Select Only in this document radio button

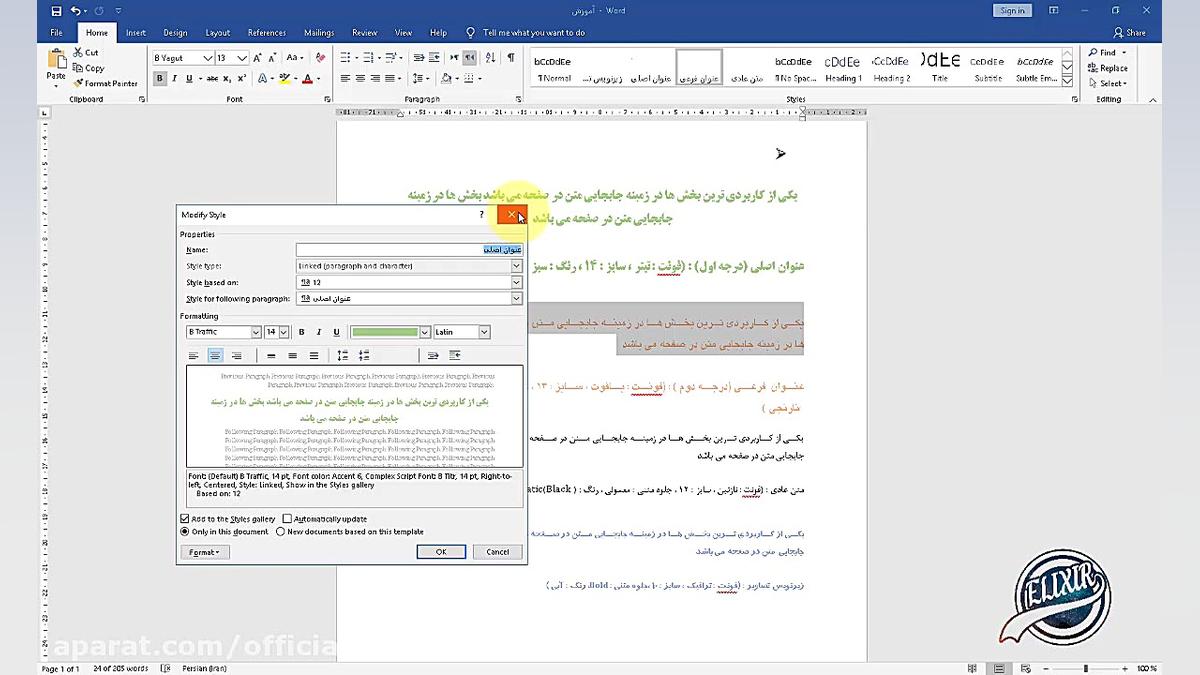point(185,532)
